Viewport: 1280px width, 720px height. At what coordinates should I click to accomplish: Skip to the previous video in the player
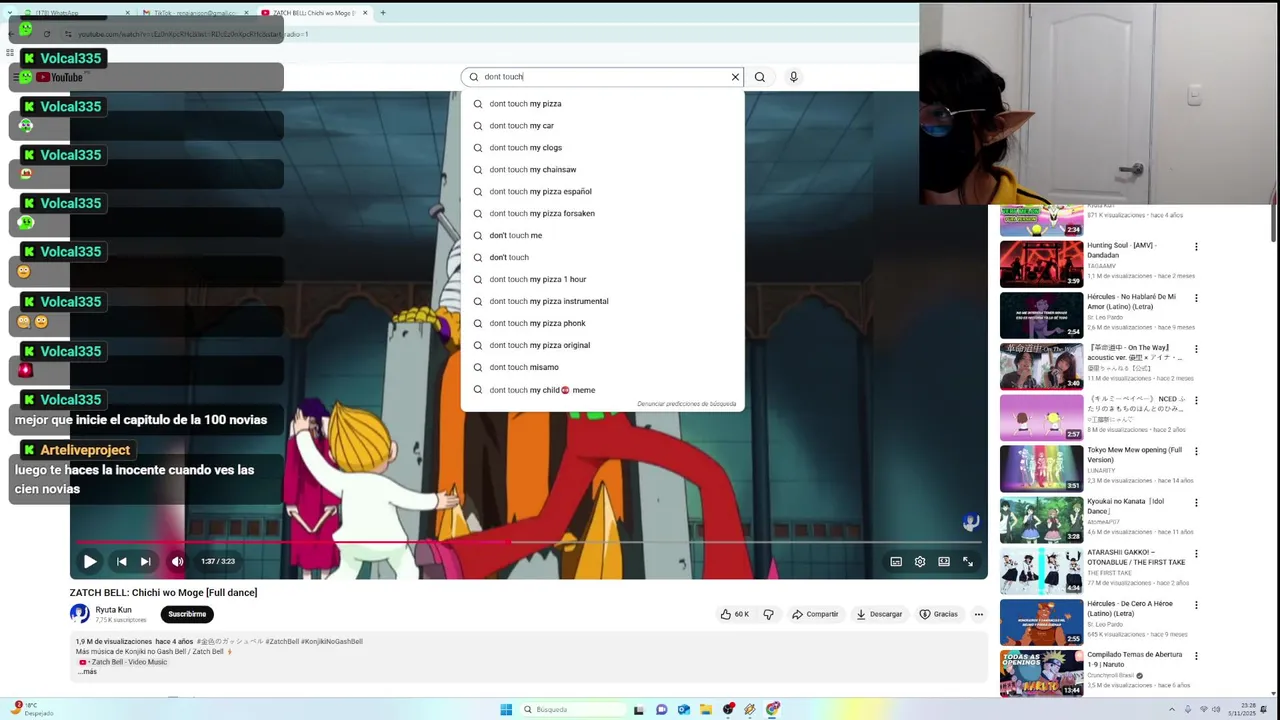pyautogui.click(x=122, y=561)
